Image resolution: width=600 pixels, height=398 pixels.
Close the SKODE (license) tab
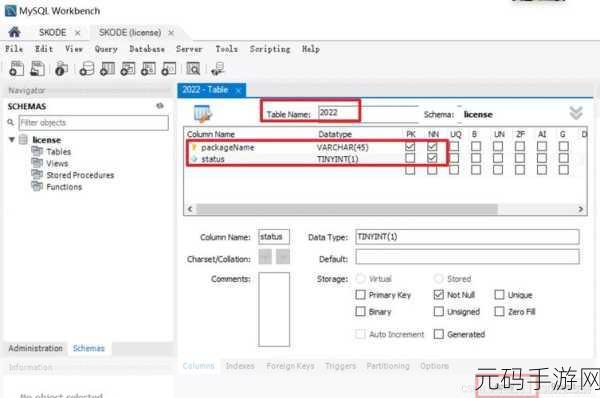[171, 33]
